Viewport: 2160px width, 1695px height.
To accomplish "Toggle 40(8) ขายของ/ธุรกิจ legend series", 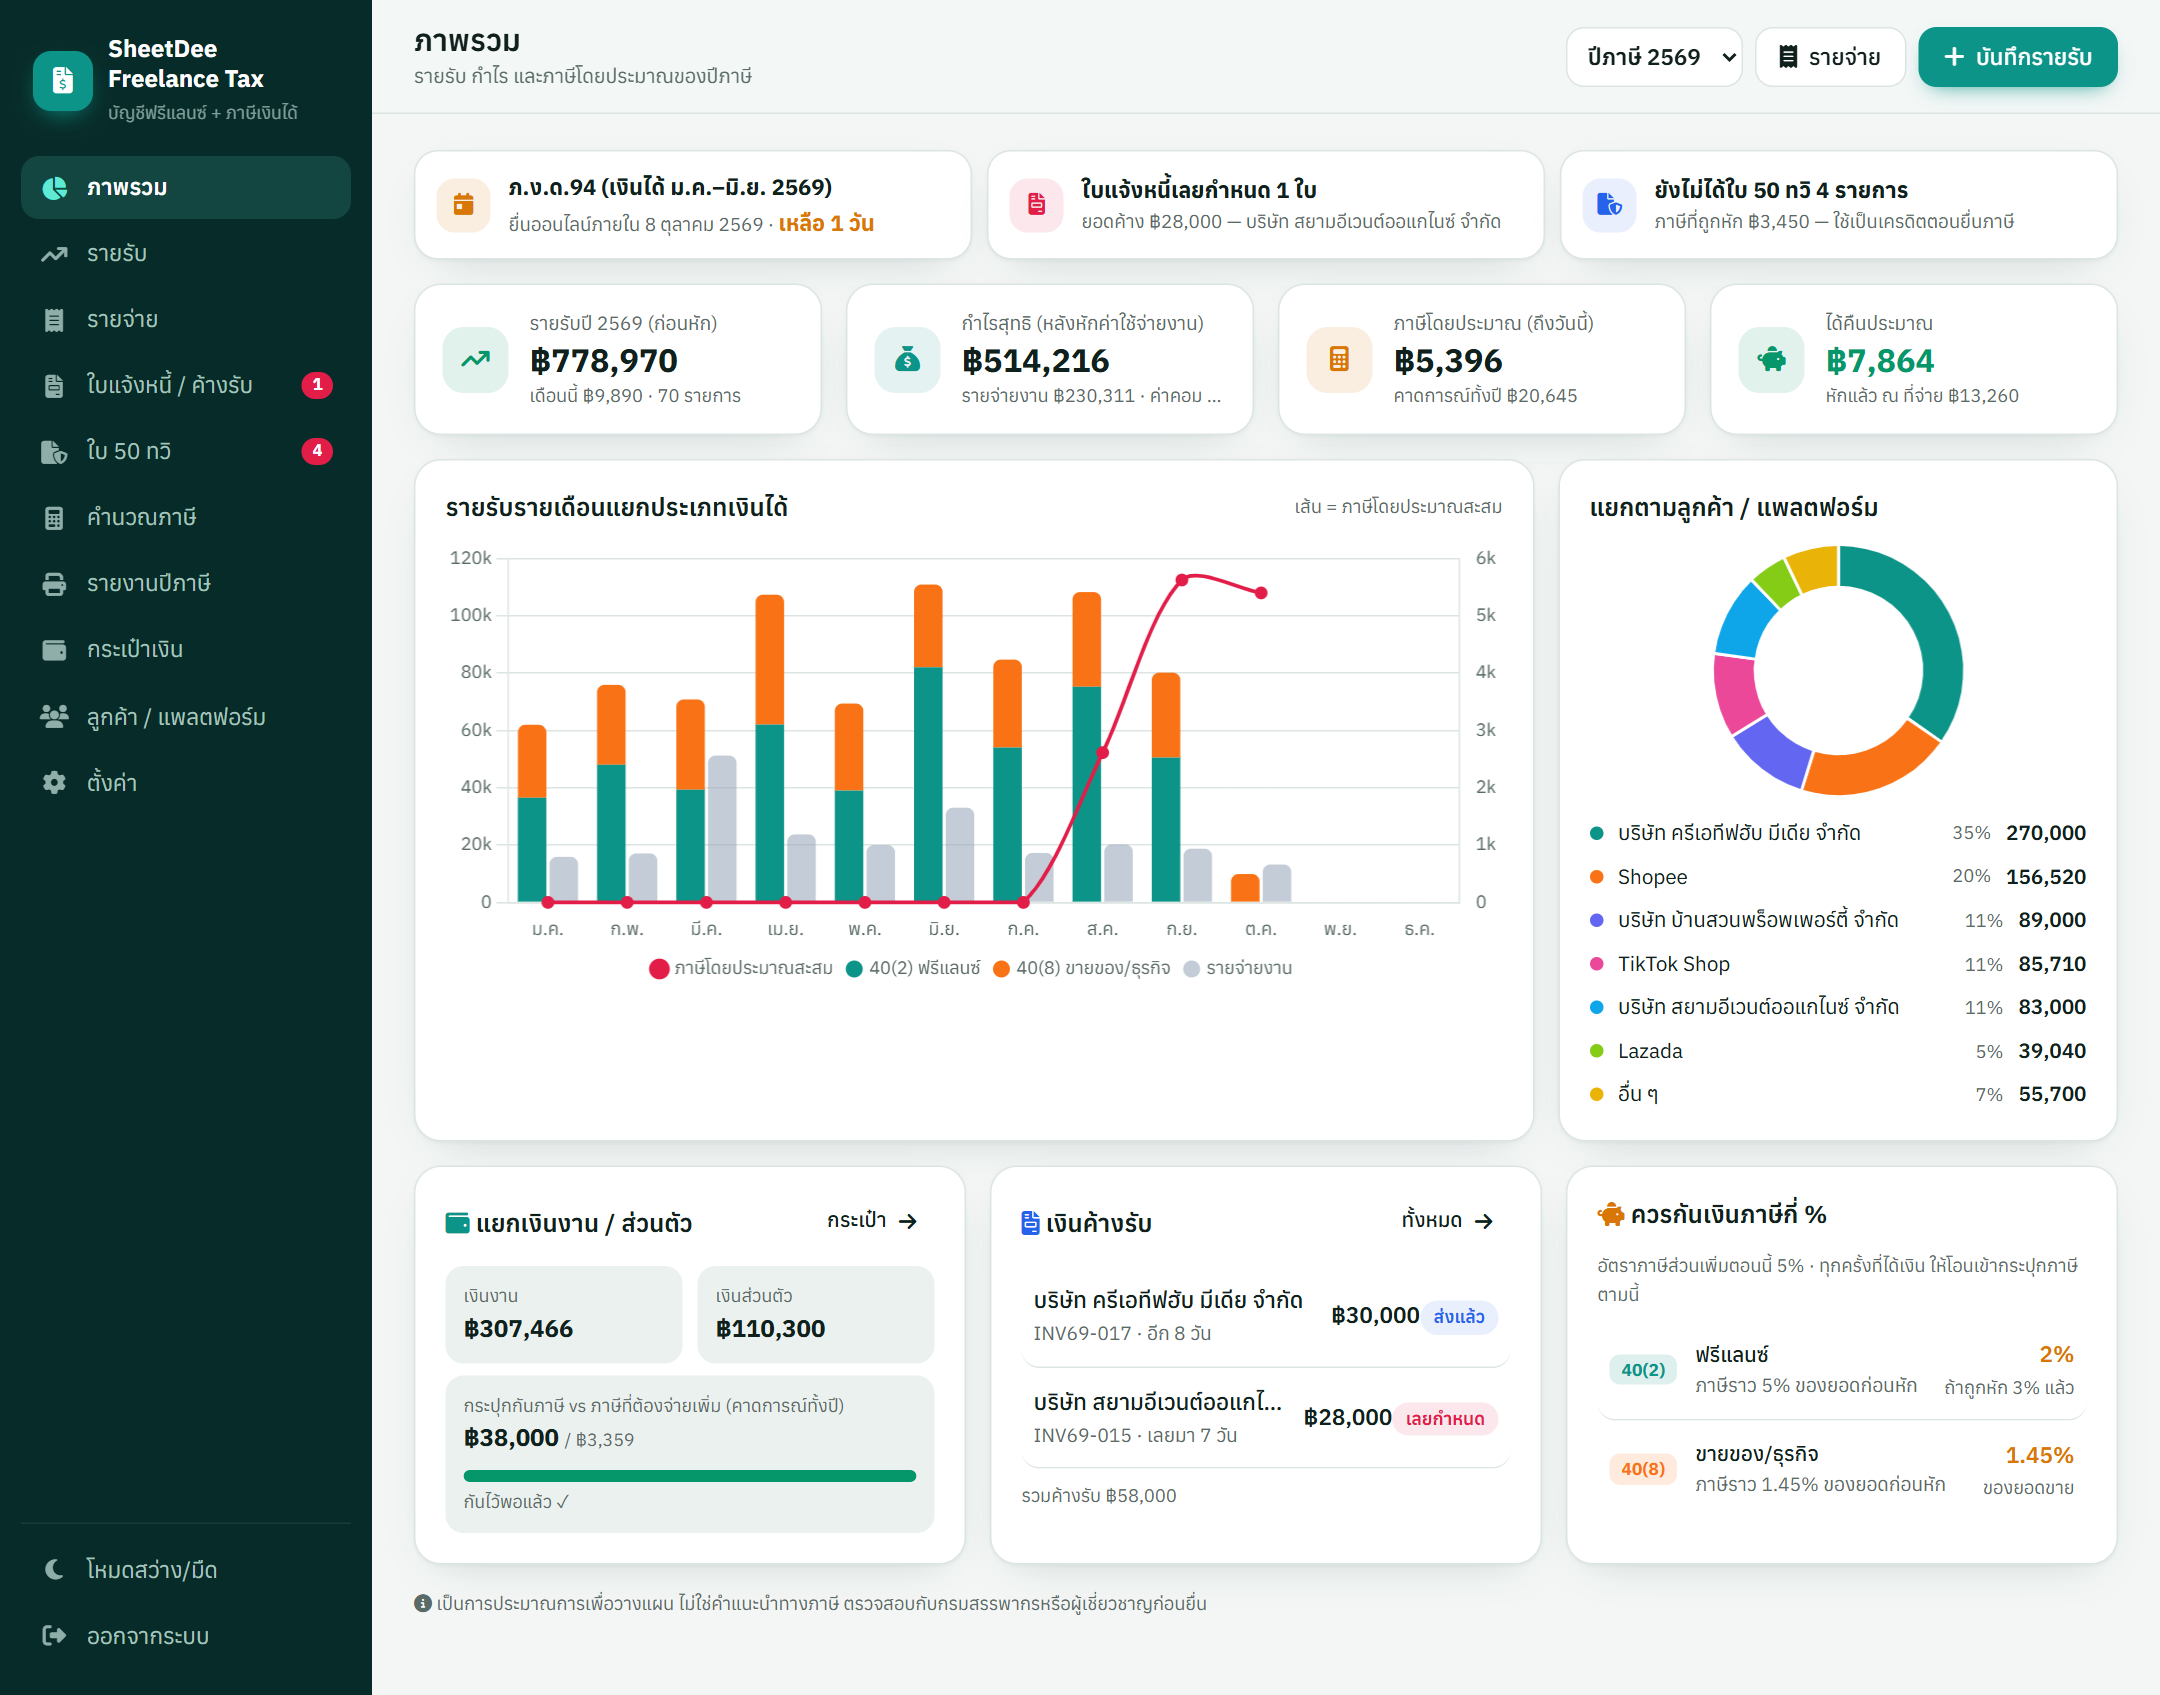I will 1081,969.
